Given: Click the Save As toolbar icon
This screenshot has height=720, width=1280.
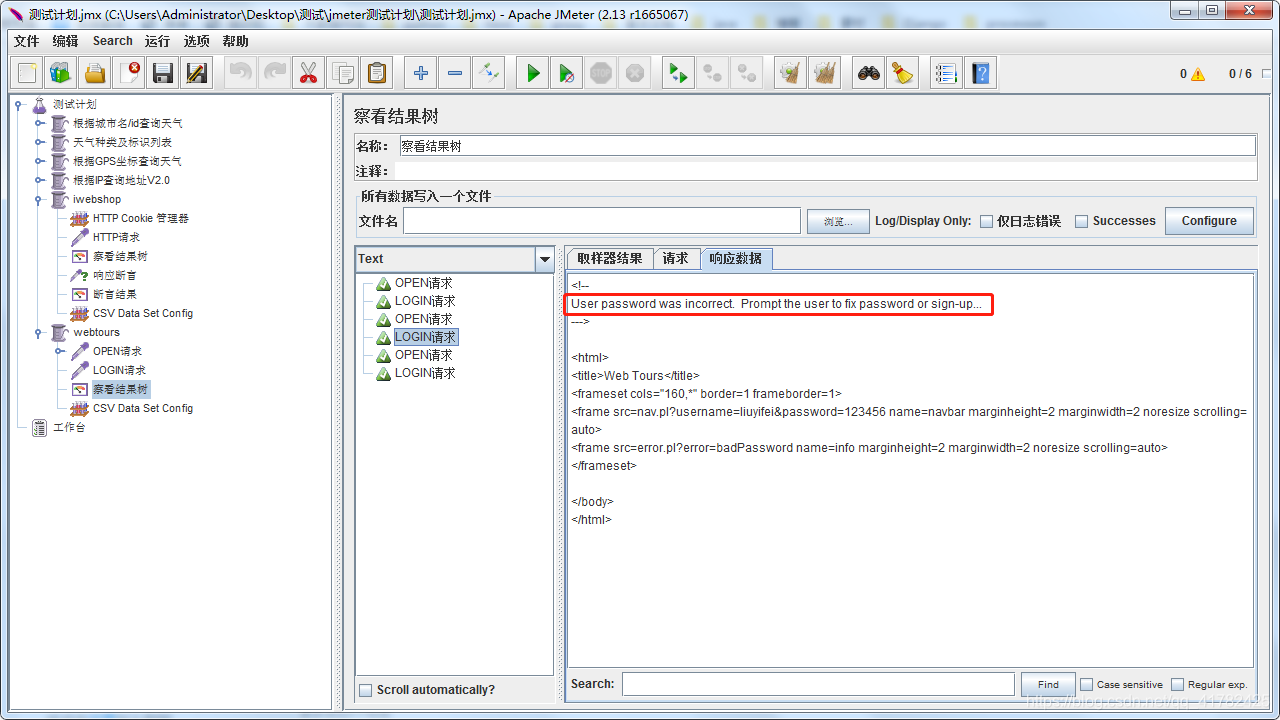Looking at the screenshot, I should pyautogui.click(x=197, y=73).
